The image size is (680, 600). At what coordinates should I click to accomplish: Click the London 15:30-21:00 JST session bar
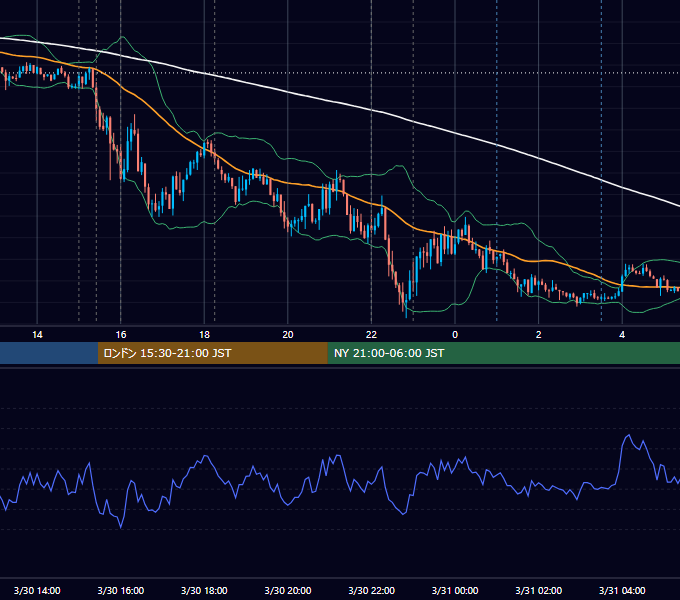tap(212, 353)
